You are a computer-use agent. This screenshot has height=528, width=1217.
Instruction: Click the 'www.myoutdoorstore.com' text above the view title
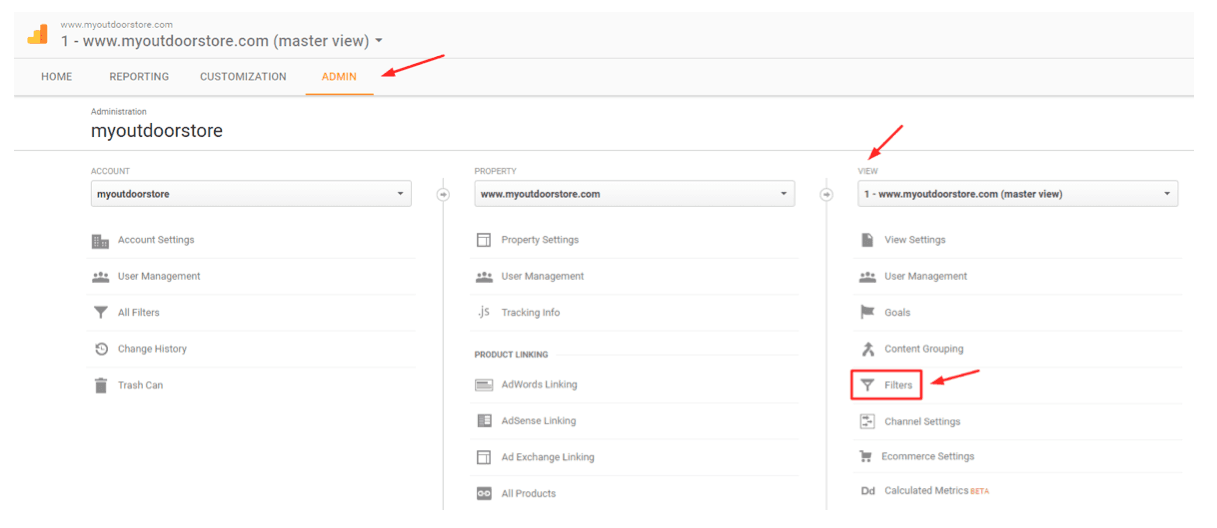tap(116, 24)
